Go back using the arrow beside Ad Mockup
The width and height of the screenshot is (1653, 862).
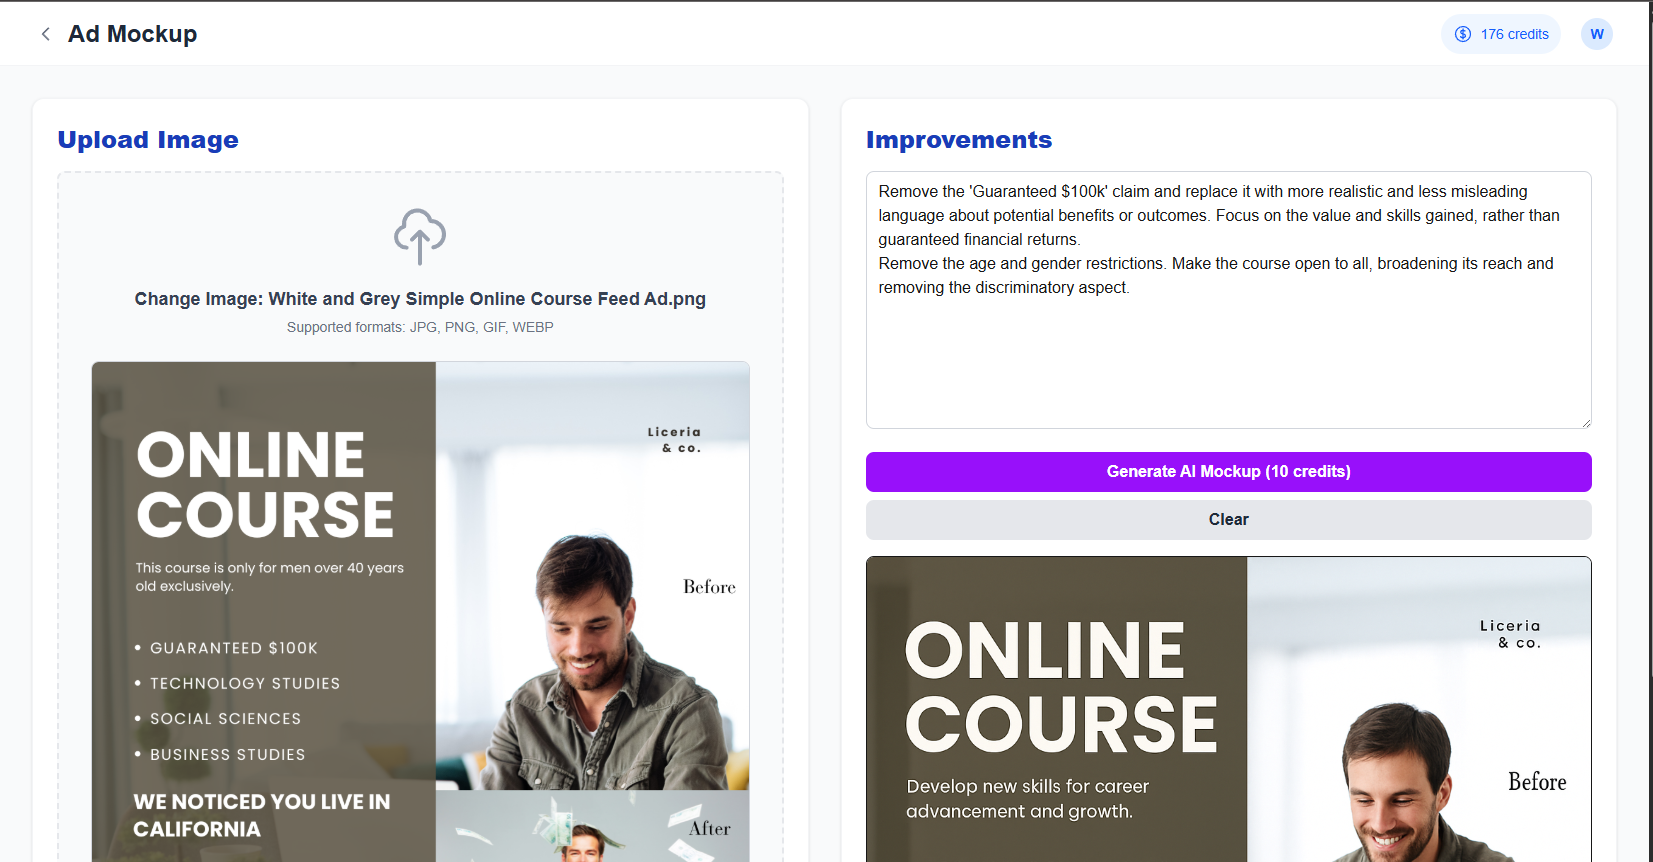(45, 34)
